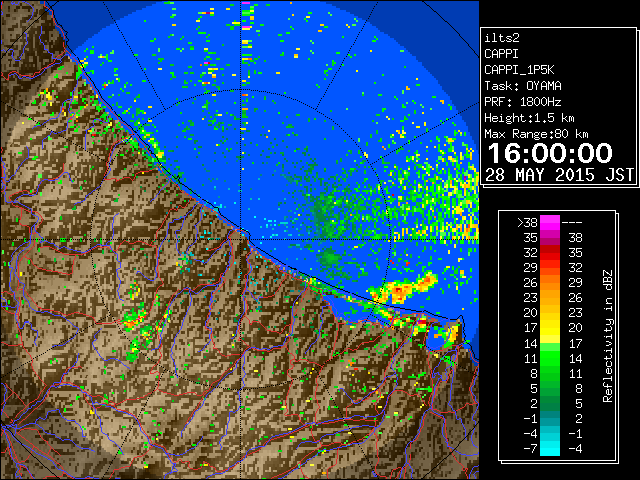Click the 16:00:00 timestamp
The image size is (640, 480).
(x=550, y=153)
